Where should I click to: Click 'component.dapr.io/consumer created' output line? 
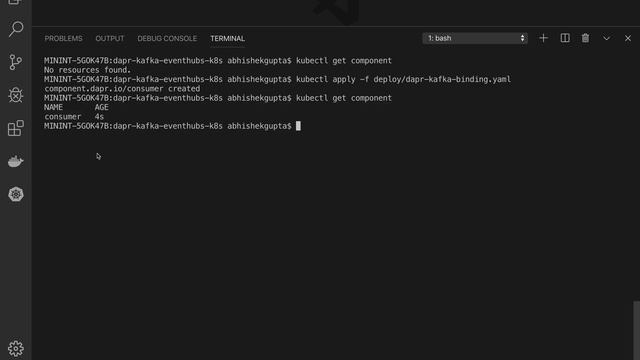[122, 89]
